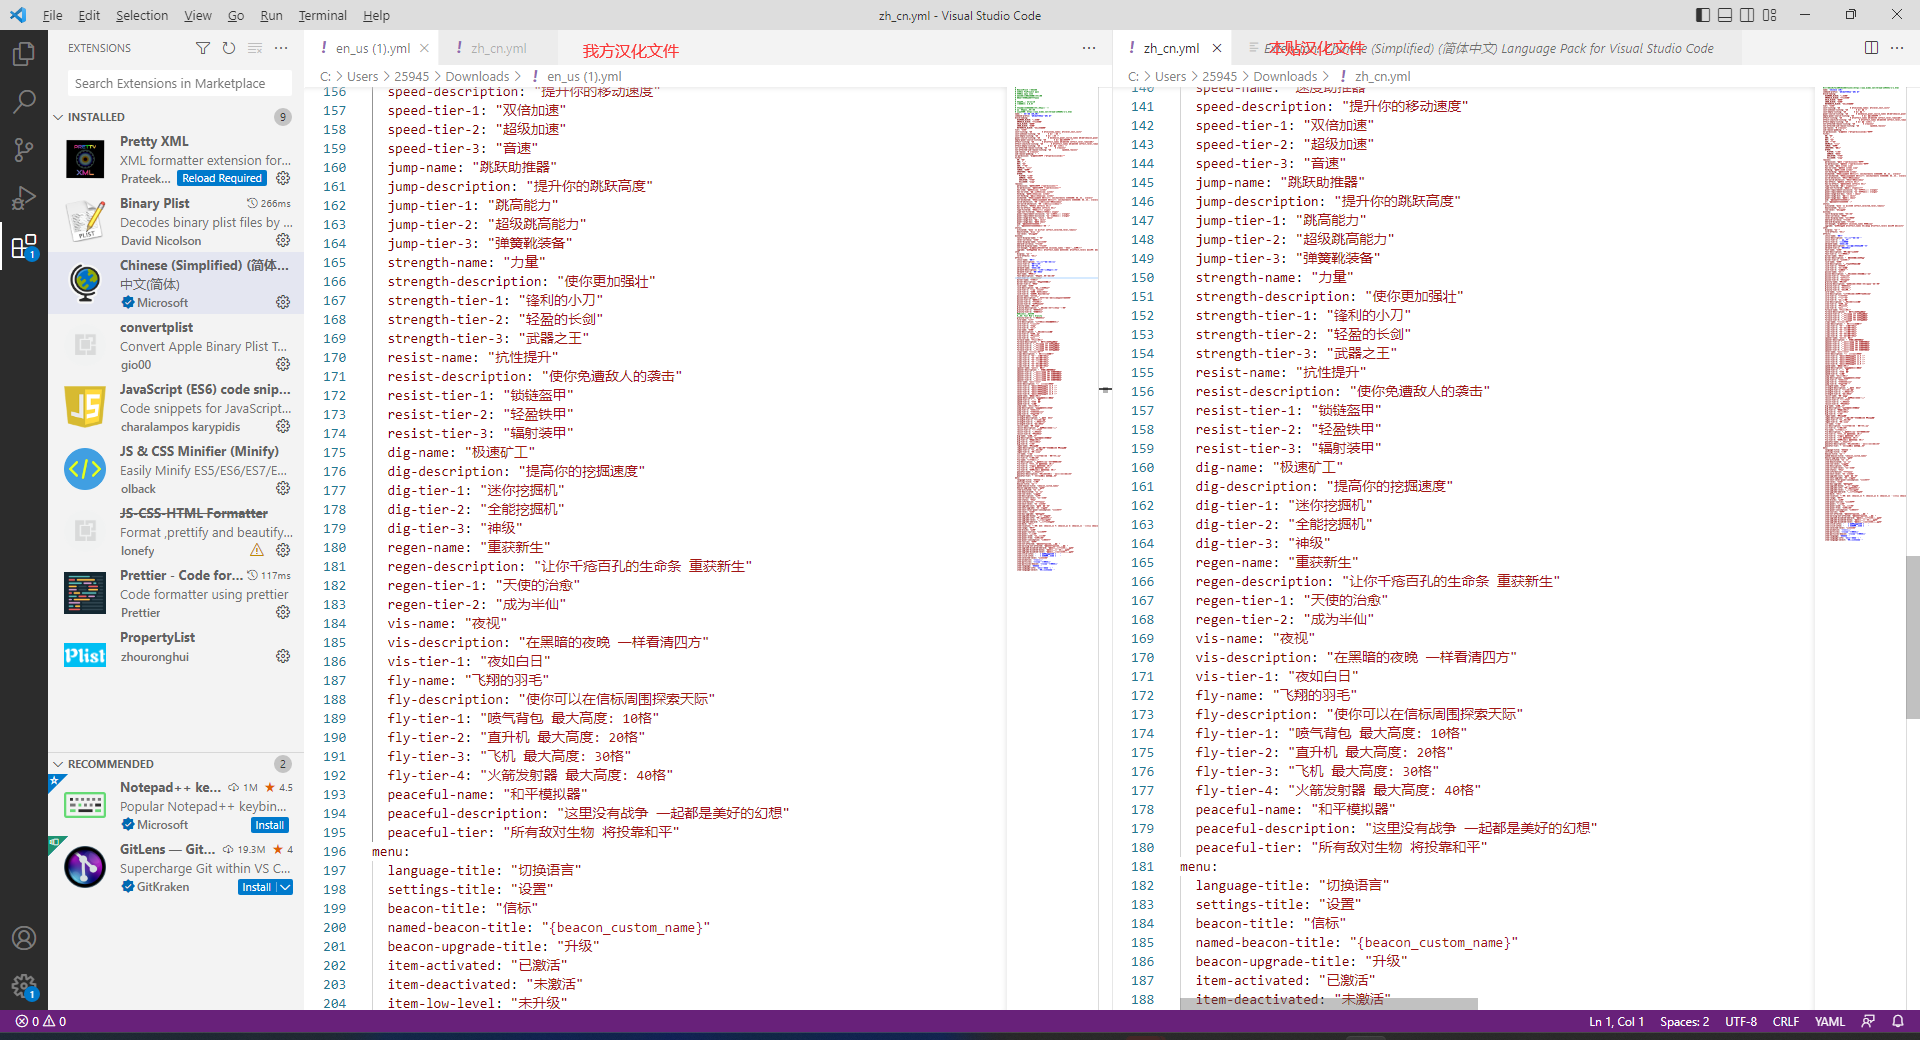Open Accounts menu in activity bar
This screenshot has width=1920, height=1040.
(x=24, y=938)
